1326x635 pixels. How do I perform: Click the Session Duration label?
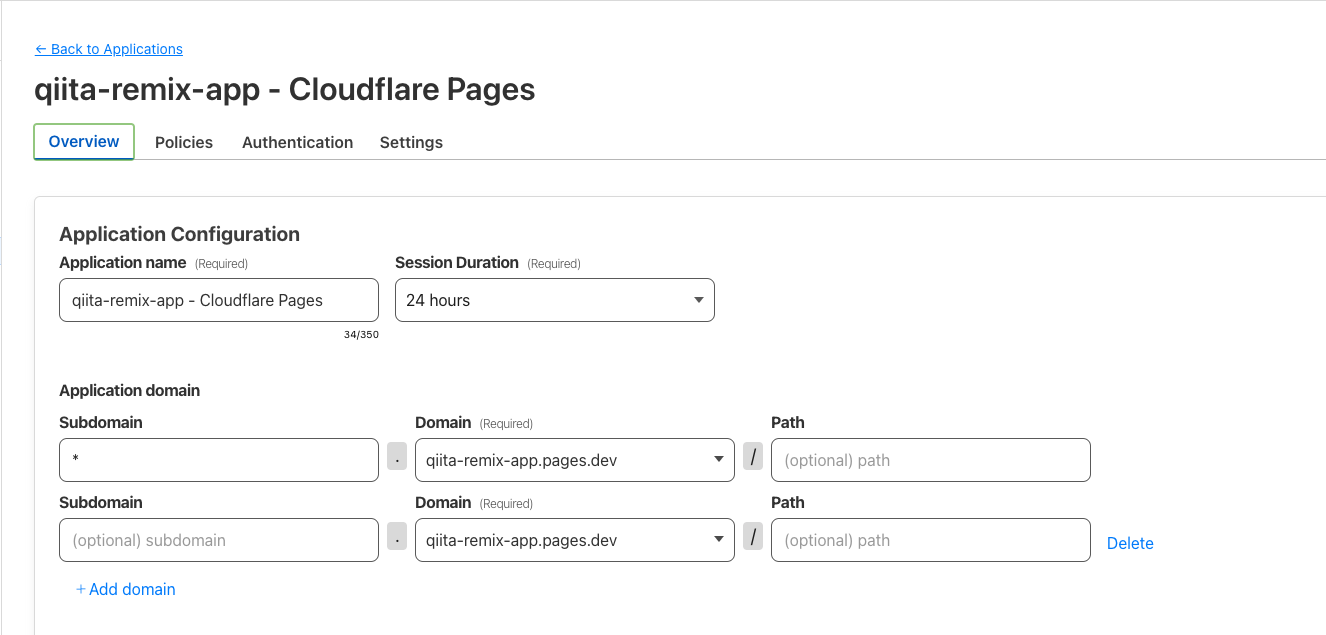(457, 262)
